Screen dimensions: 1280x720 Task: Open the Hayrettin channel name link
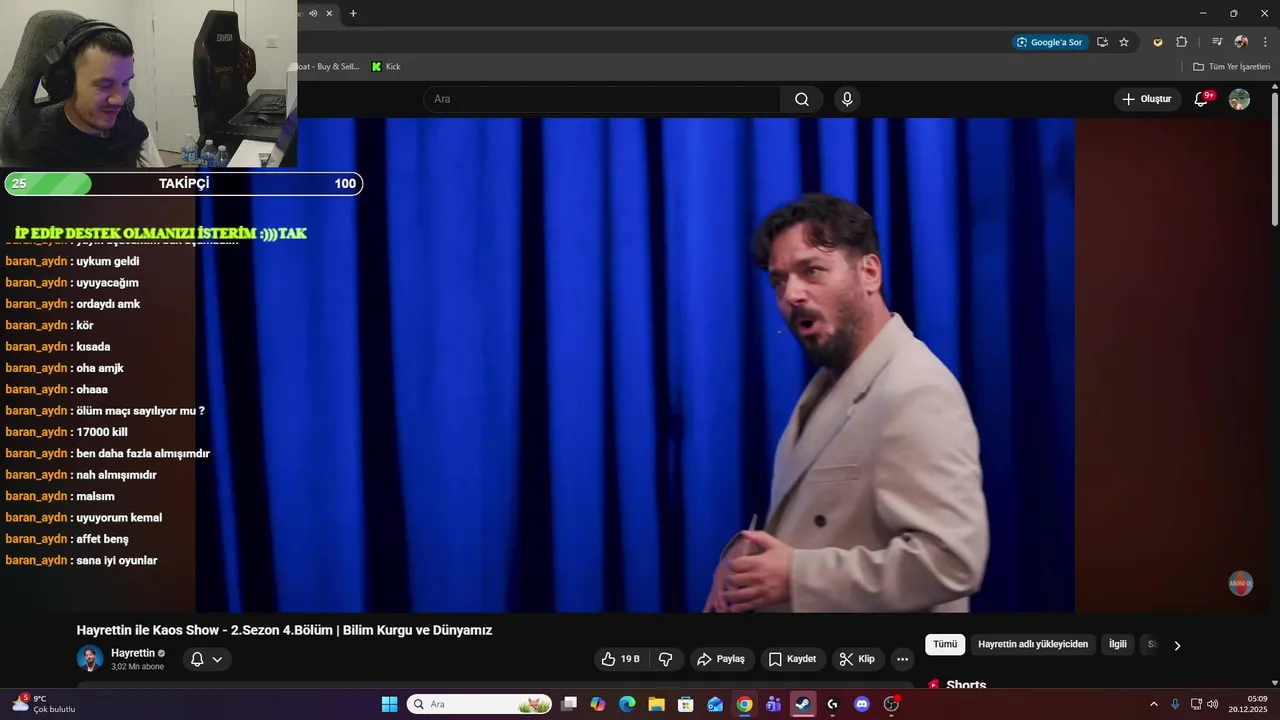(133, 653)
